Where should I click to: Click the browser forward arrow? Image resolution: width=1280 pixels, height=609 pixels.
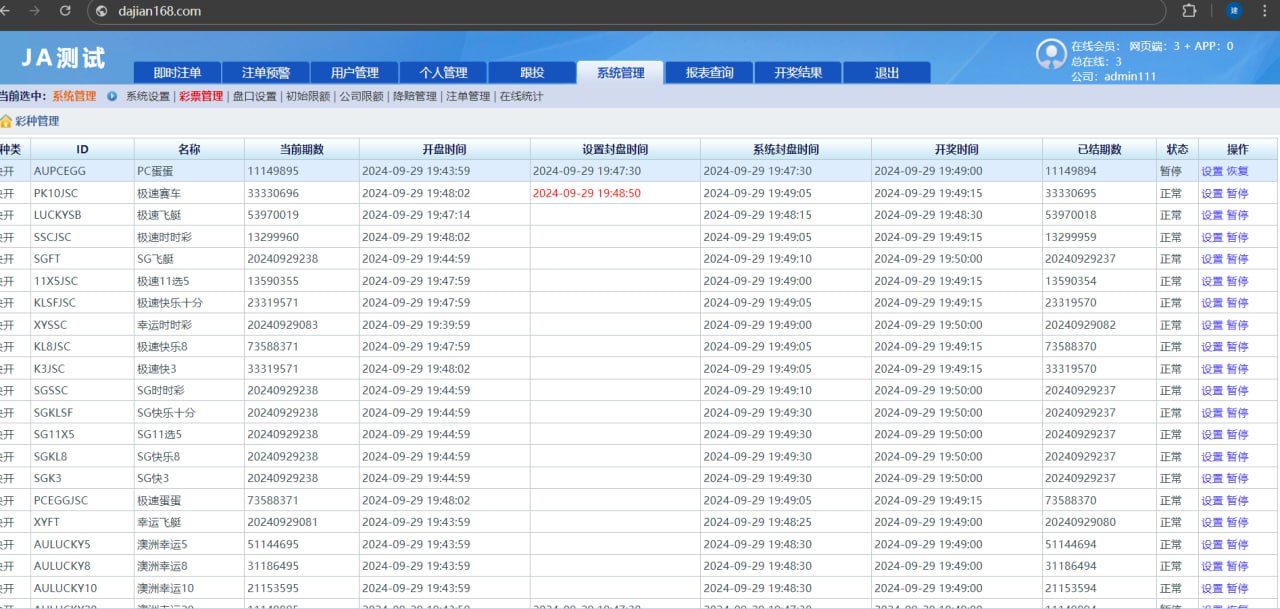35,11
